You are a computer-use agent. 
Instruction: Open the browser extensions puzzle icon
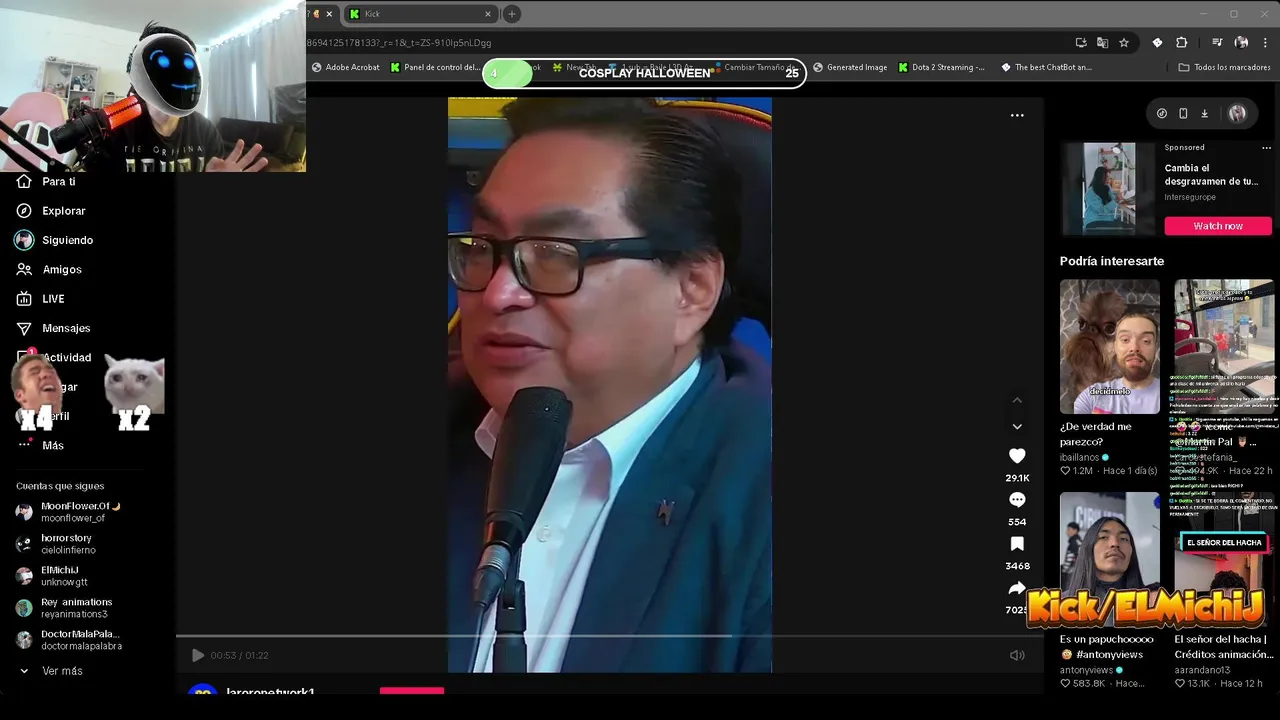point(1182,43)
